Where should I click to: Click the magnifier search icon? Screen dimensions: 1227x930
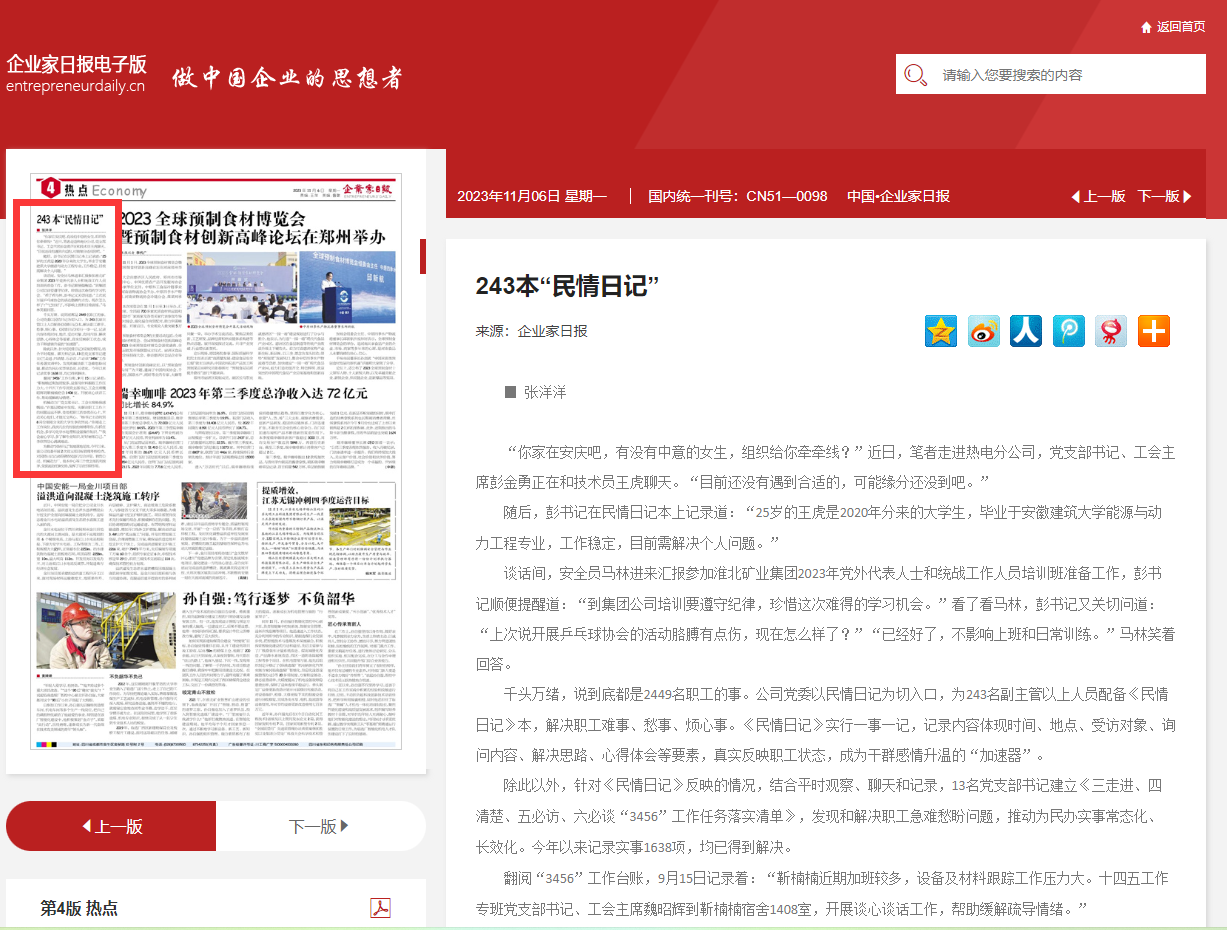914,75
